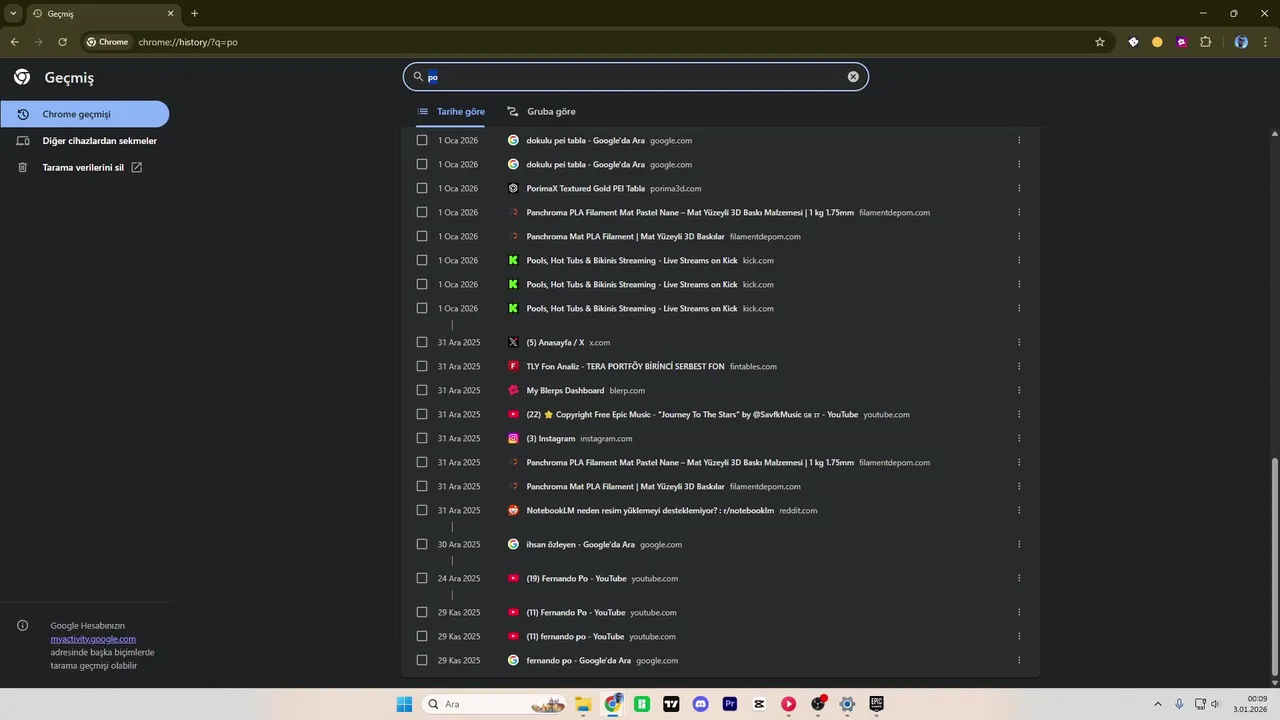Reload the history page
This screenshot has height=720, width=1280.
click(62, 42)
